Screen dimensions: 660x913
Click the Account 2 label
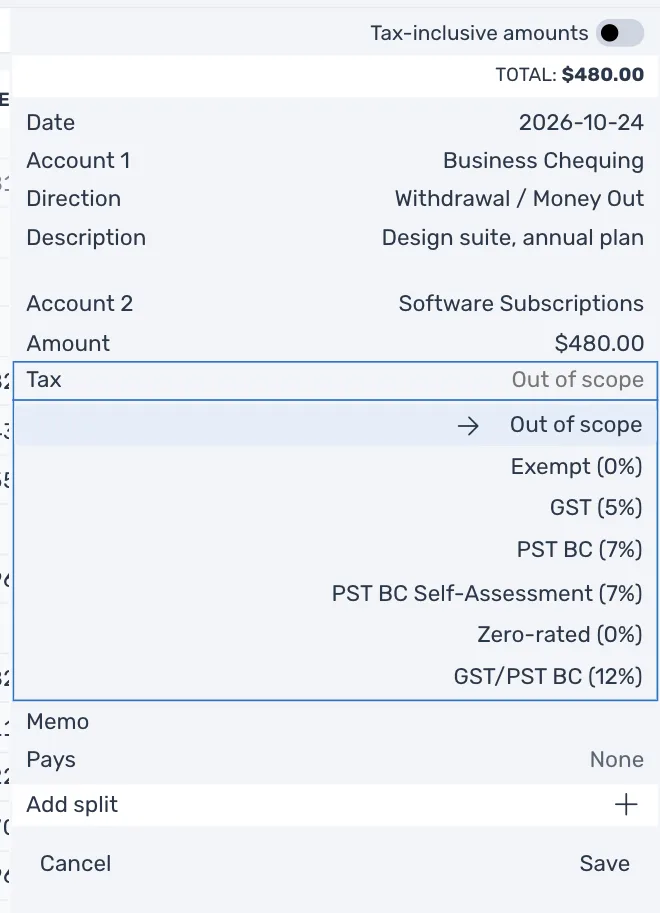click(79, 304)
